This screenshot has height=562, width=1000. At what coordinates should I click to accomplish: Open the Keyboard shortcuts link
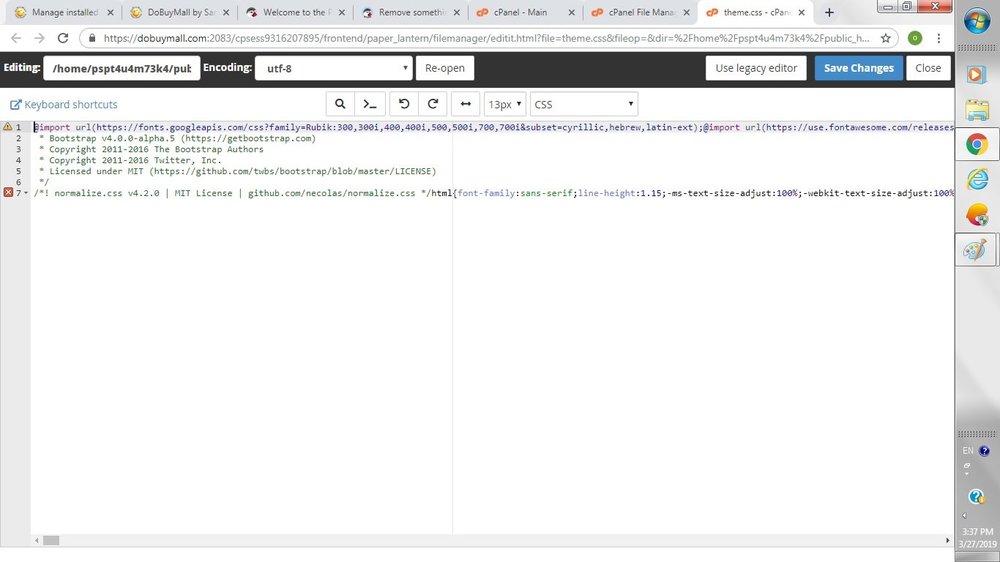pyautogui.click(x=64, y=105)
